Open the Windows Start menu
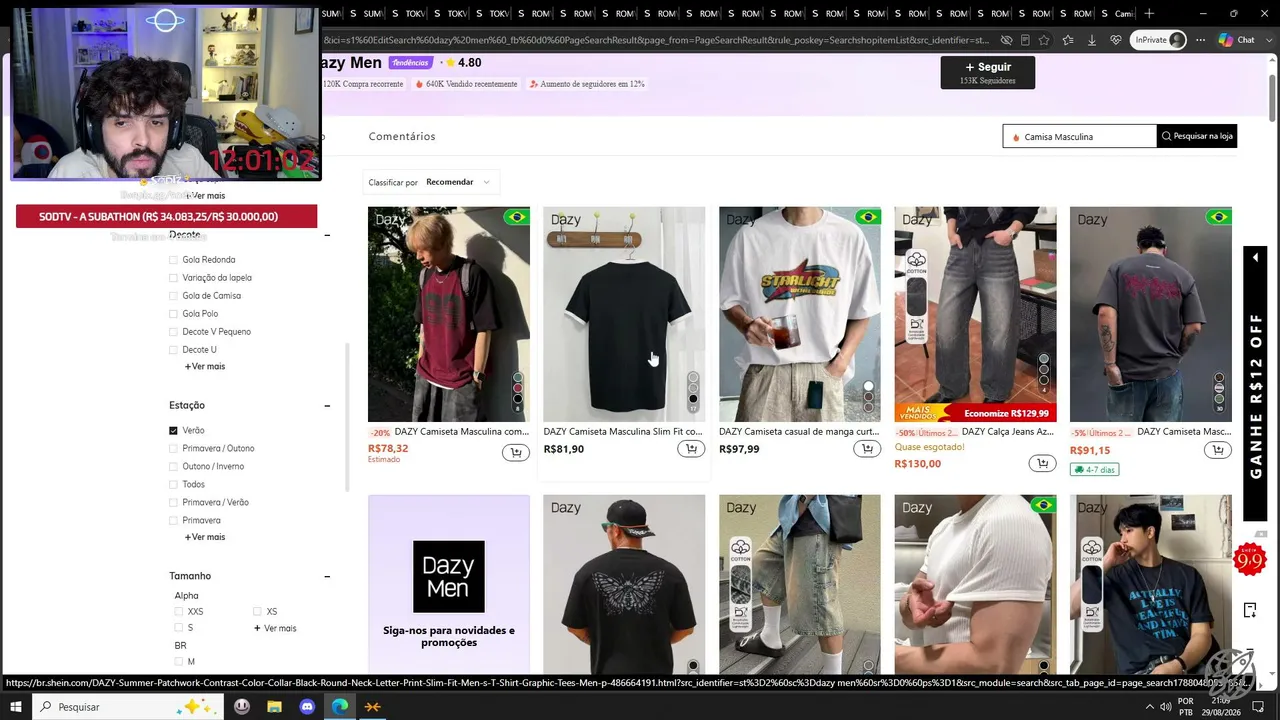The image size is (1280, 720). click(16, 707)
